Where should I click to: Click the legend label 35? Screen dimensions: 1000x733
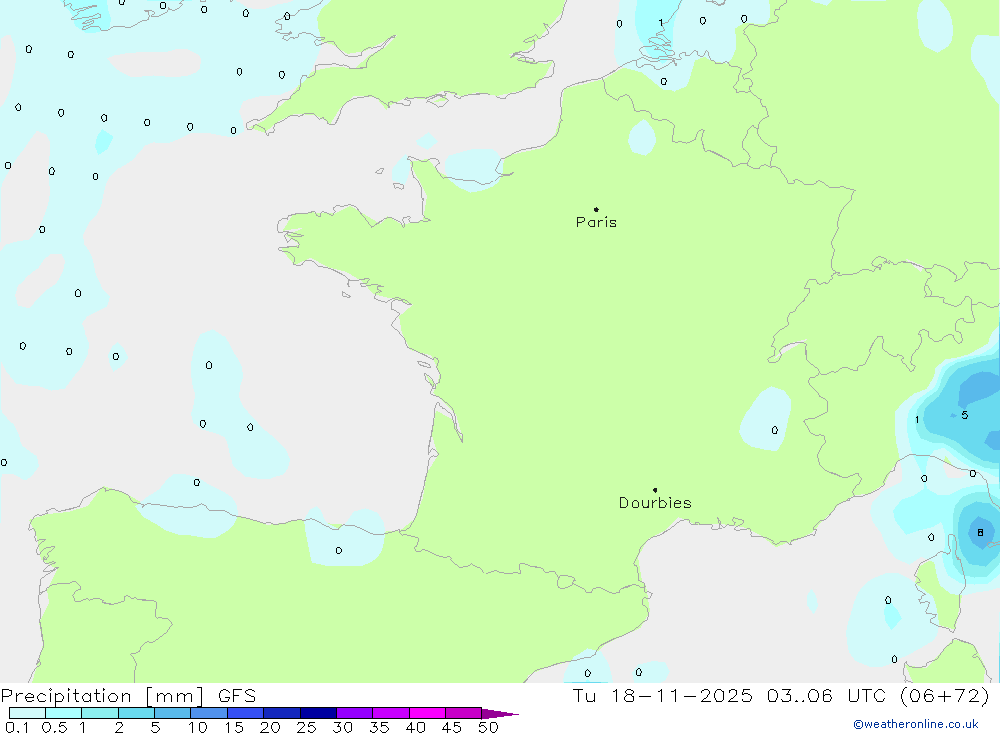coord(379,727)
